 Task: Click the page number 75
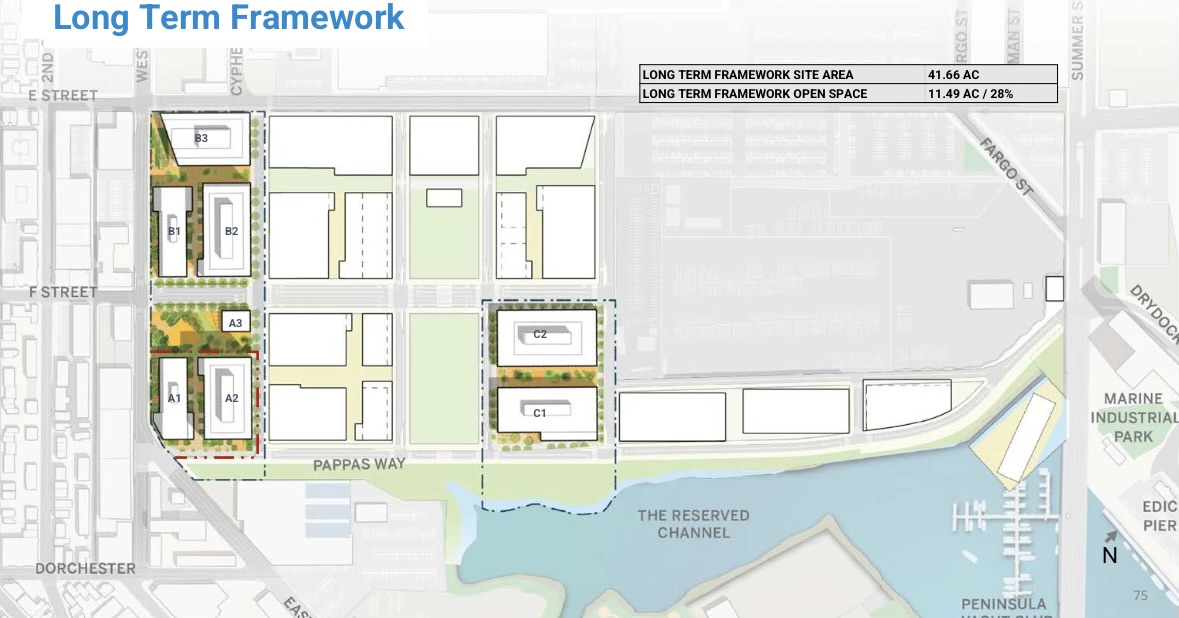1141,595
